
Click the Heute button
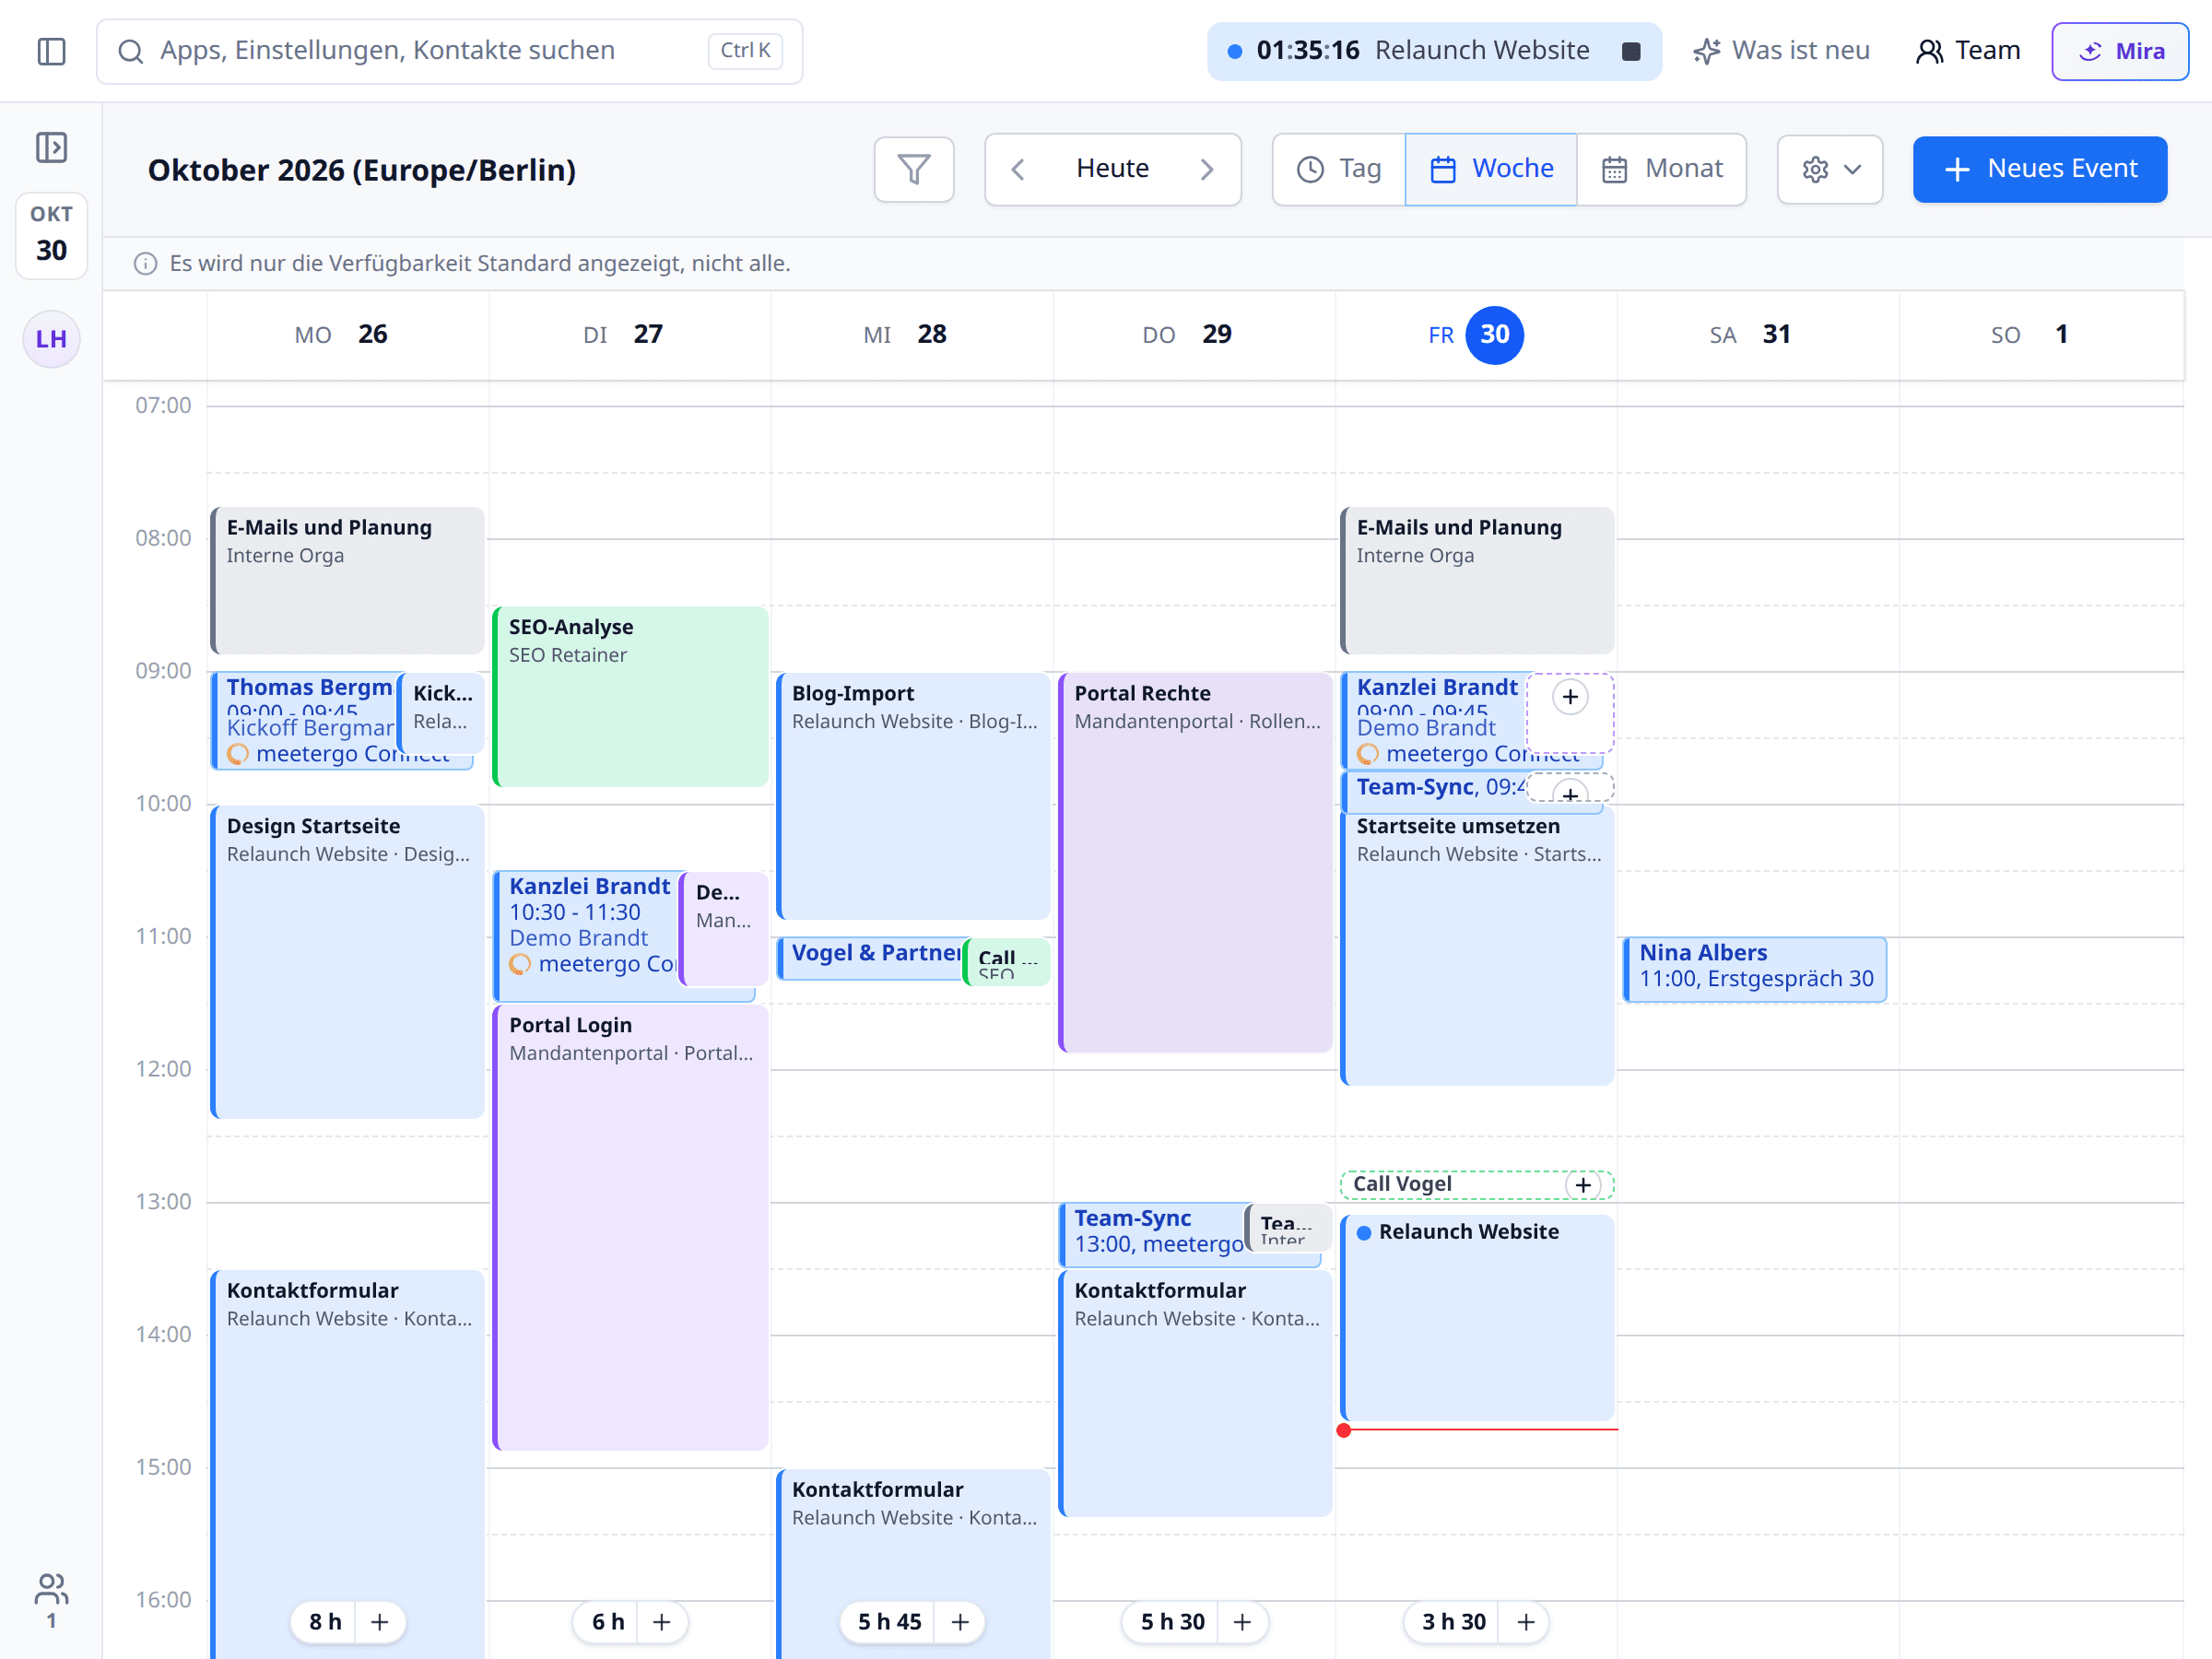pyautogui.click(x=1112, y=169)
